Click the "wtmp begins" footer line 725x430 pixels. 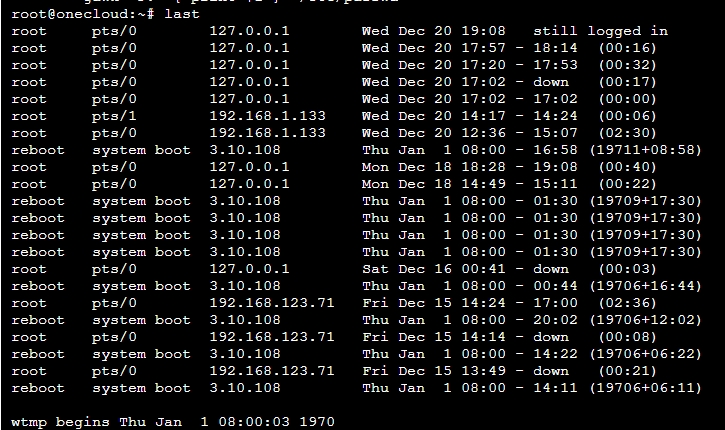click(172, 422)
